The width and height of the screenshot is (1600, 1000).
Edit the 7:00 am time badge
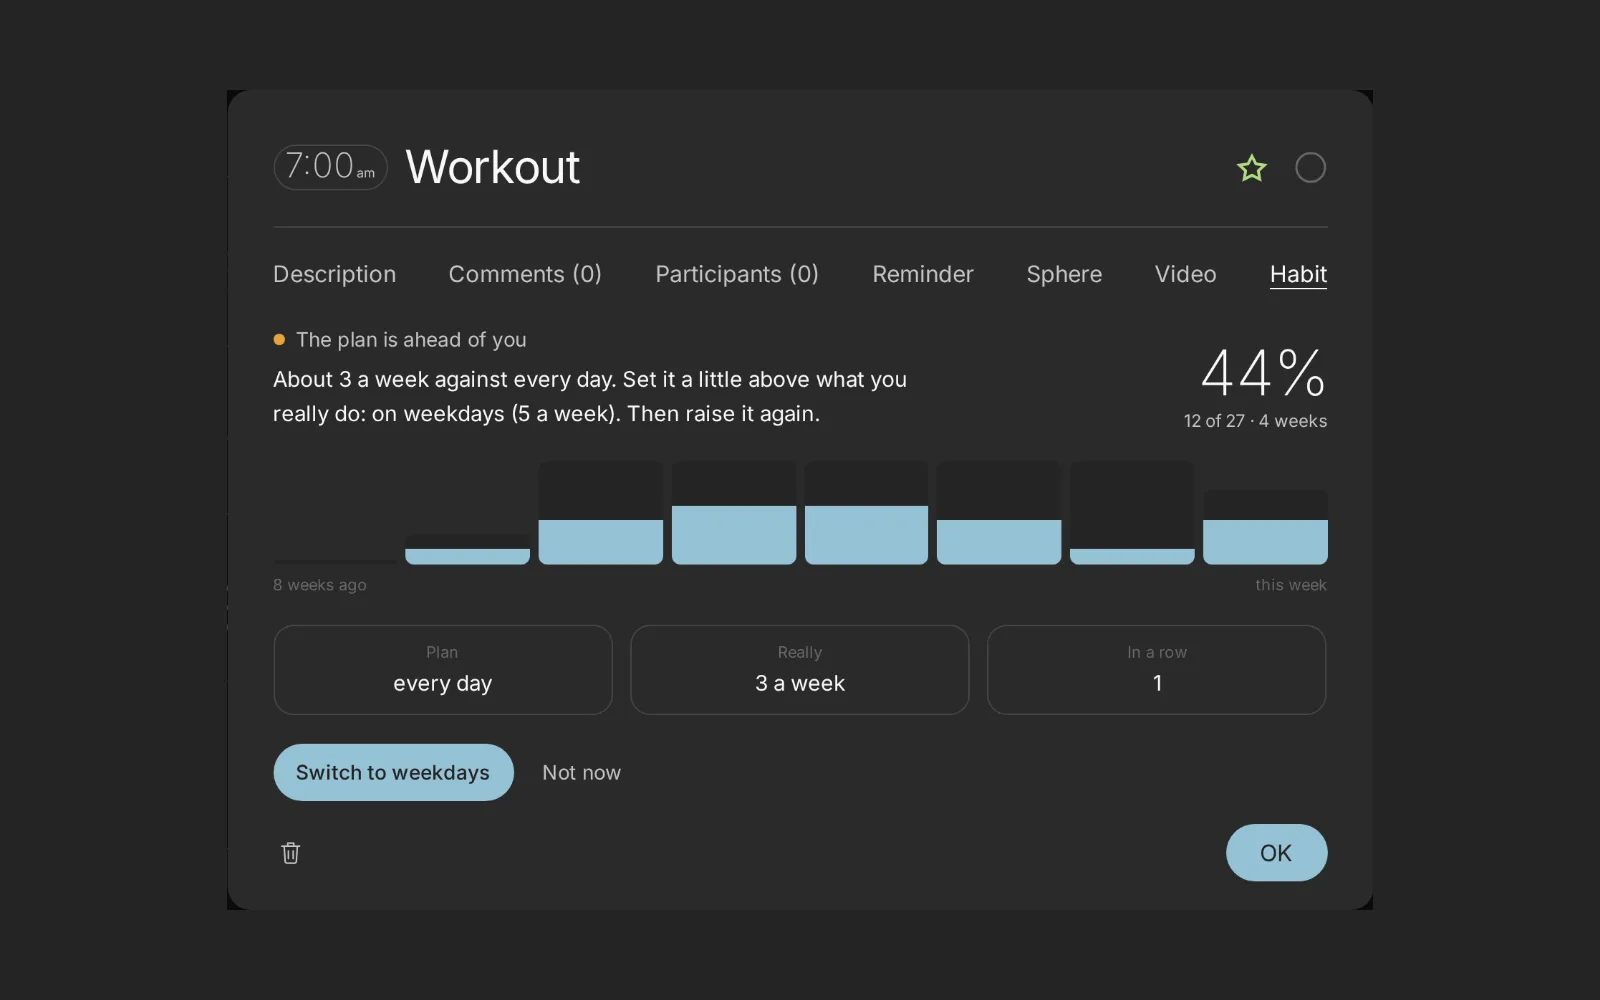click(x=331, y=167)
